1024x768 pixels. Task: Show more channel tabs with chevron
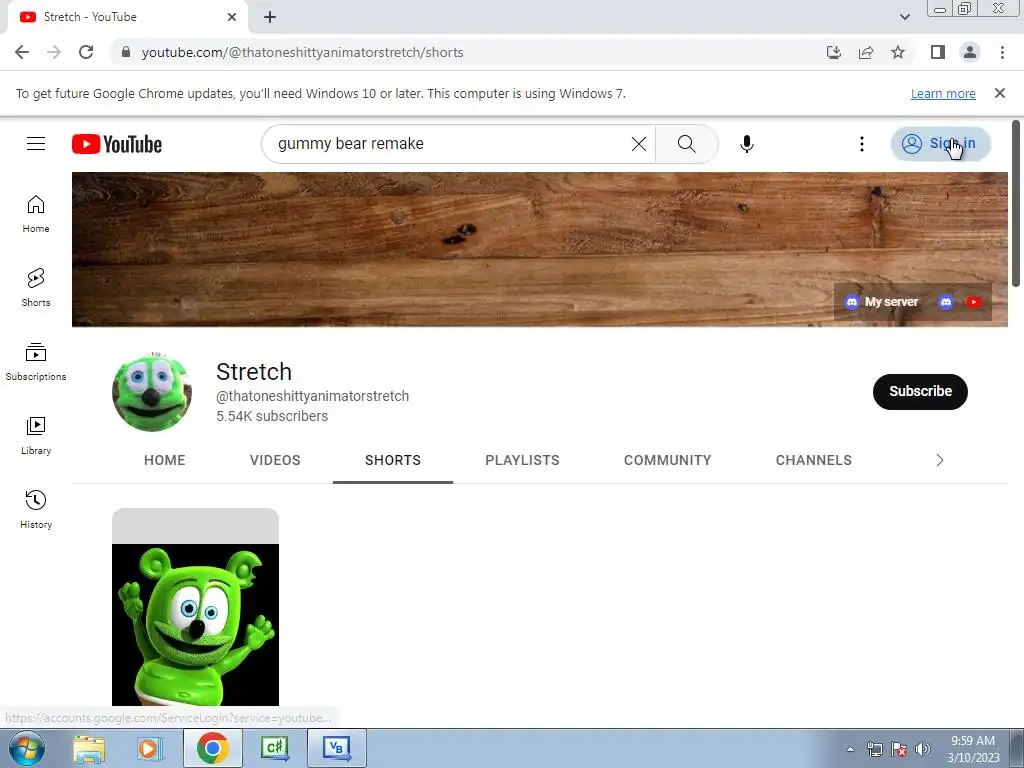pyautogui.click(x=939, y=460)
